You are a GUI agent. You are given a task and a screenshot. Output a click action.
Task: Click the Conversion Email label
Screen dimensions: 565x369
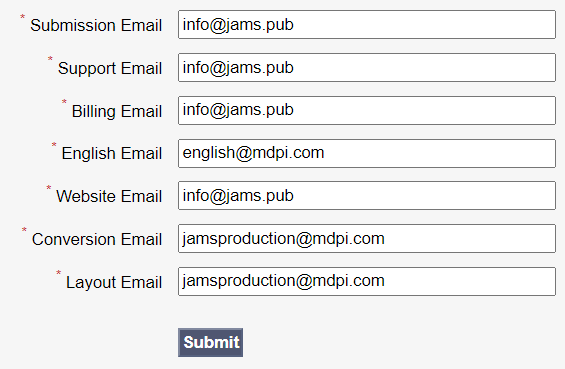(x=97, y=239)
